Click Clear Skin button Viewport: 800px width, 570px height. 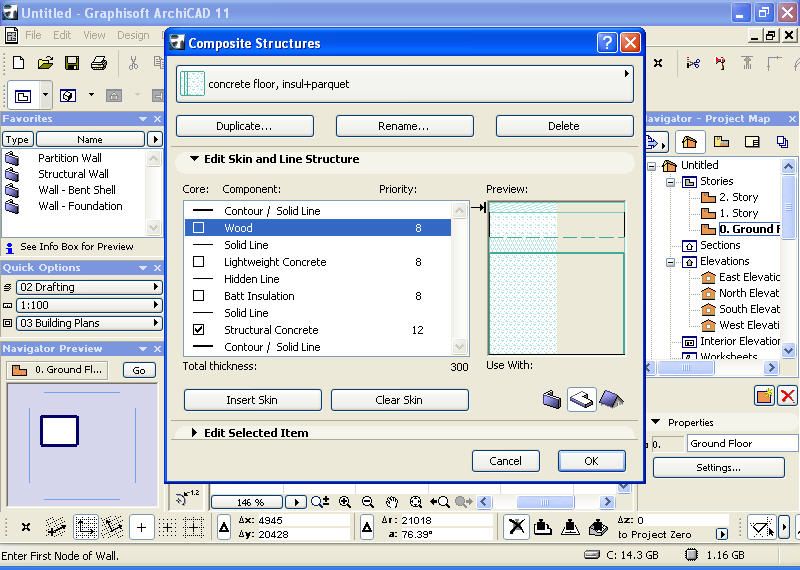click(399, 400)
